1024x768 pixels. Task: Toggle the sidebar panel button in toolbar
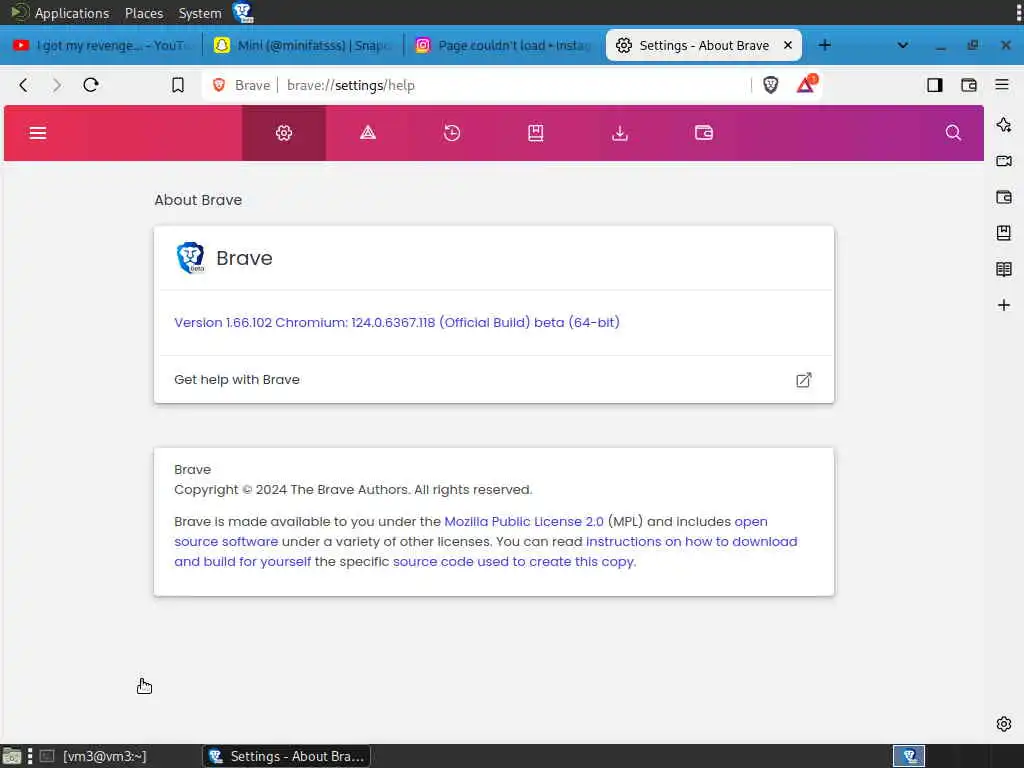click(935, 85)
